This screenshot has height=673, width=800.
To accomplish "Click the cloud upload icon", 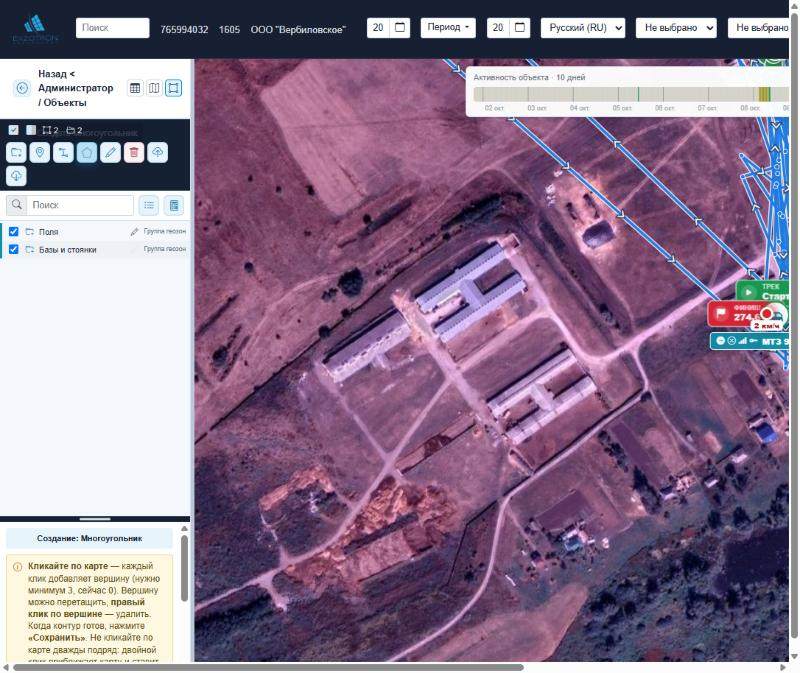I will [158, 153].
